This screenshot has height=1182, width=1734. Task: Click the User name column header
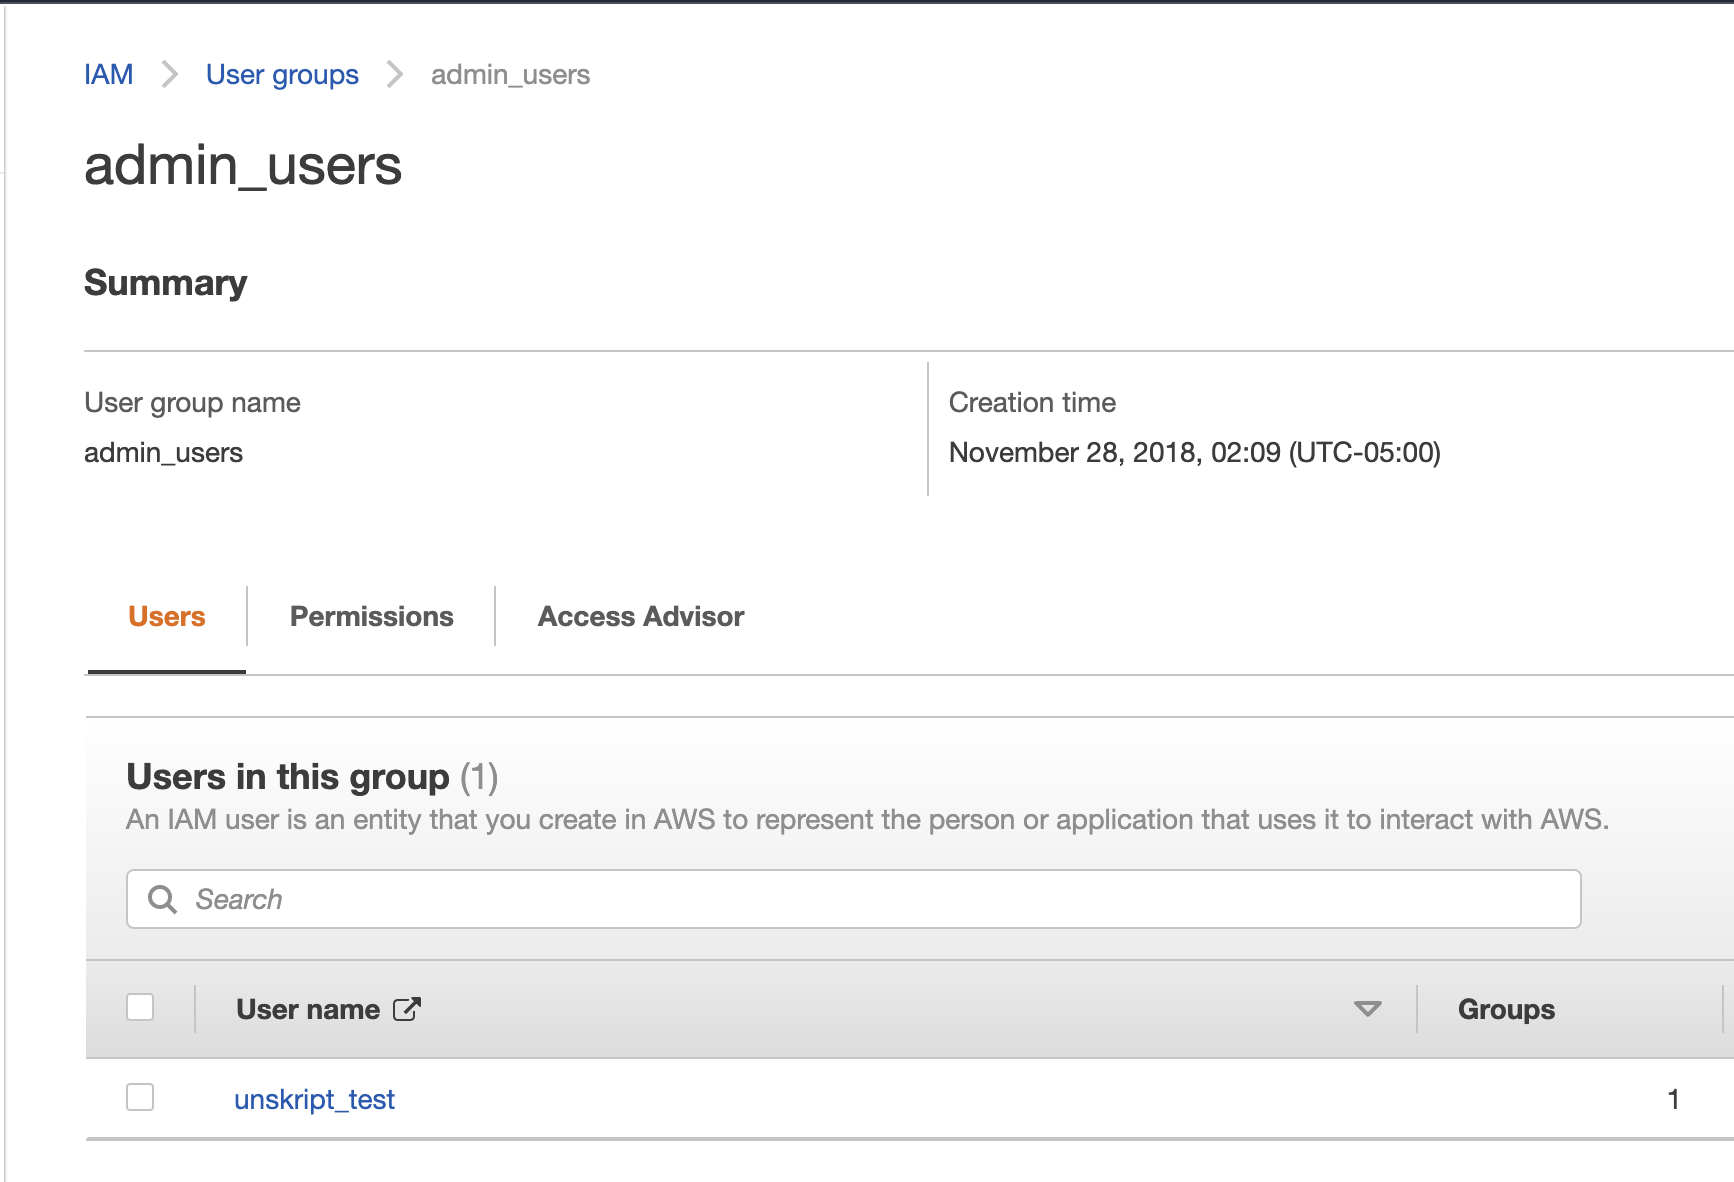pyautogui.click(x=308, y=1010)
